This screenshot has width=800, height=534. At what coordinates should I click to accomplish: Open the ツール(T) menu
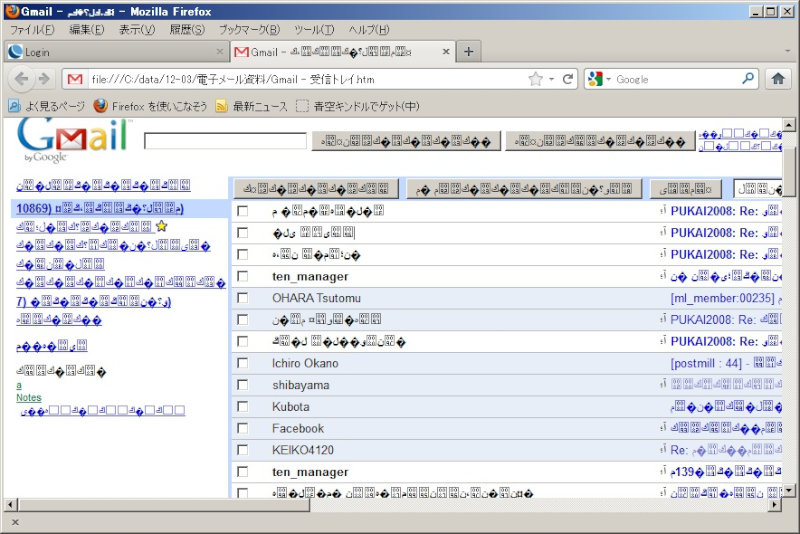314,30
